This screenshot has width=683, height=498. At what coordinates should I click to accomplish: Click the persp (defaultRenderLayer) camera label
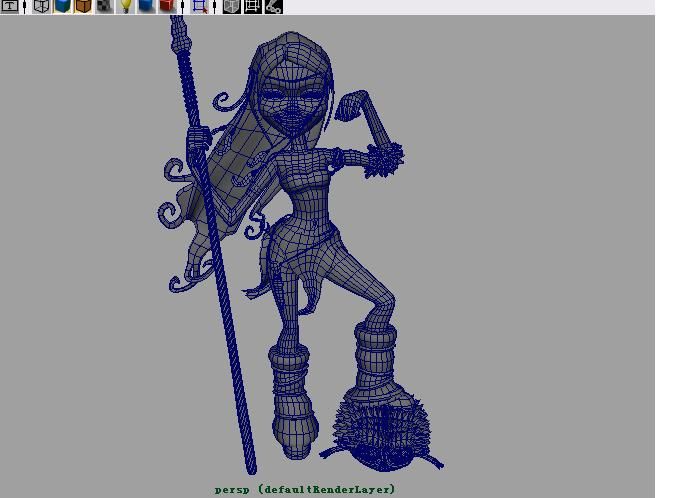coord(304,489)
